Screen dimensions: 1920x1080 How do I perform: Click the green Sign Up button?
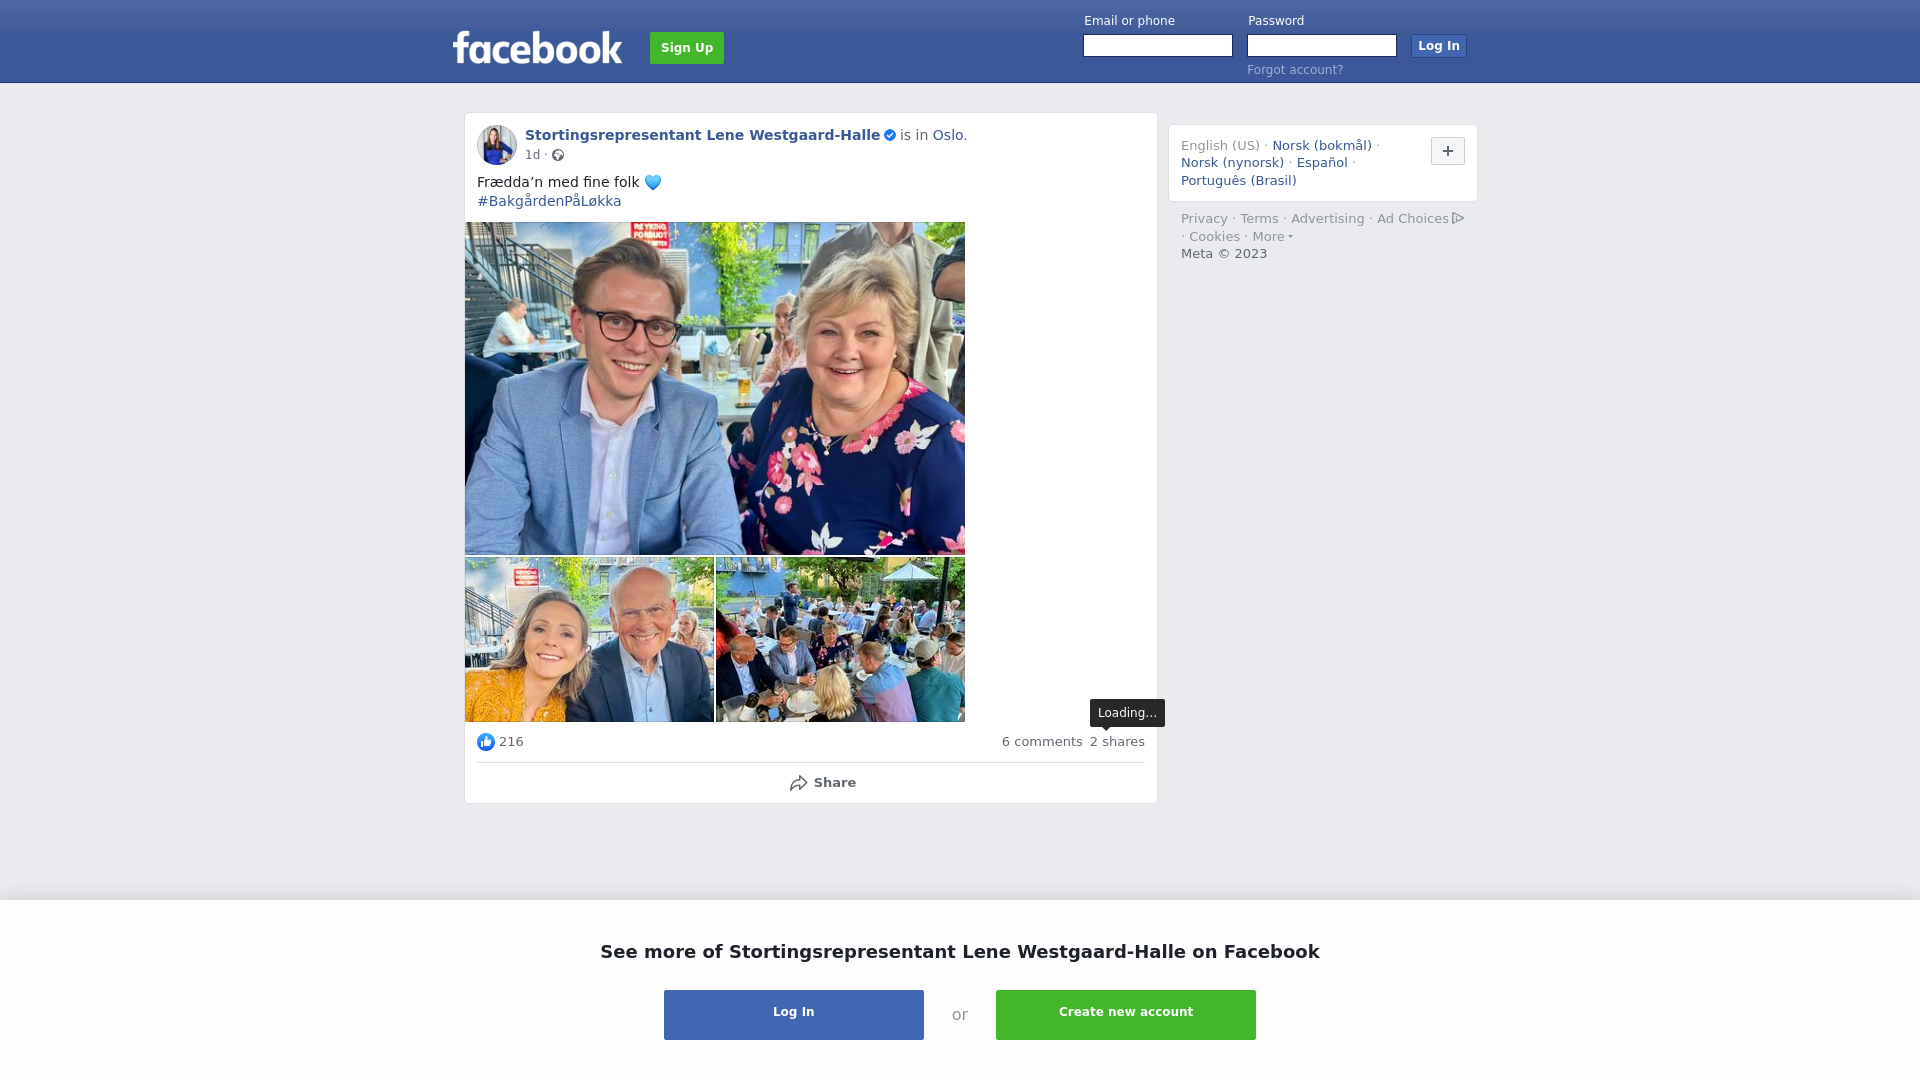click(x=687, y=48)
